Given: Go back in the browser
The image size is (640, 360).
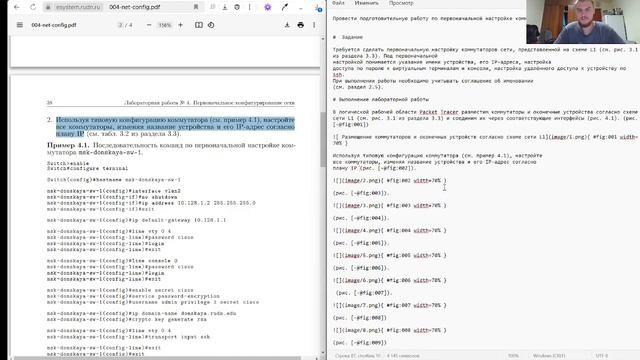Looking at the screenshot, I should tap(17, 7).
